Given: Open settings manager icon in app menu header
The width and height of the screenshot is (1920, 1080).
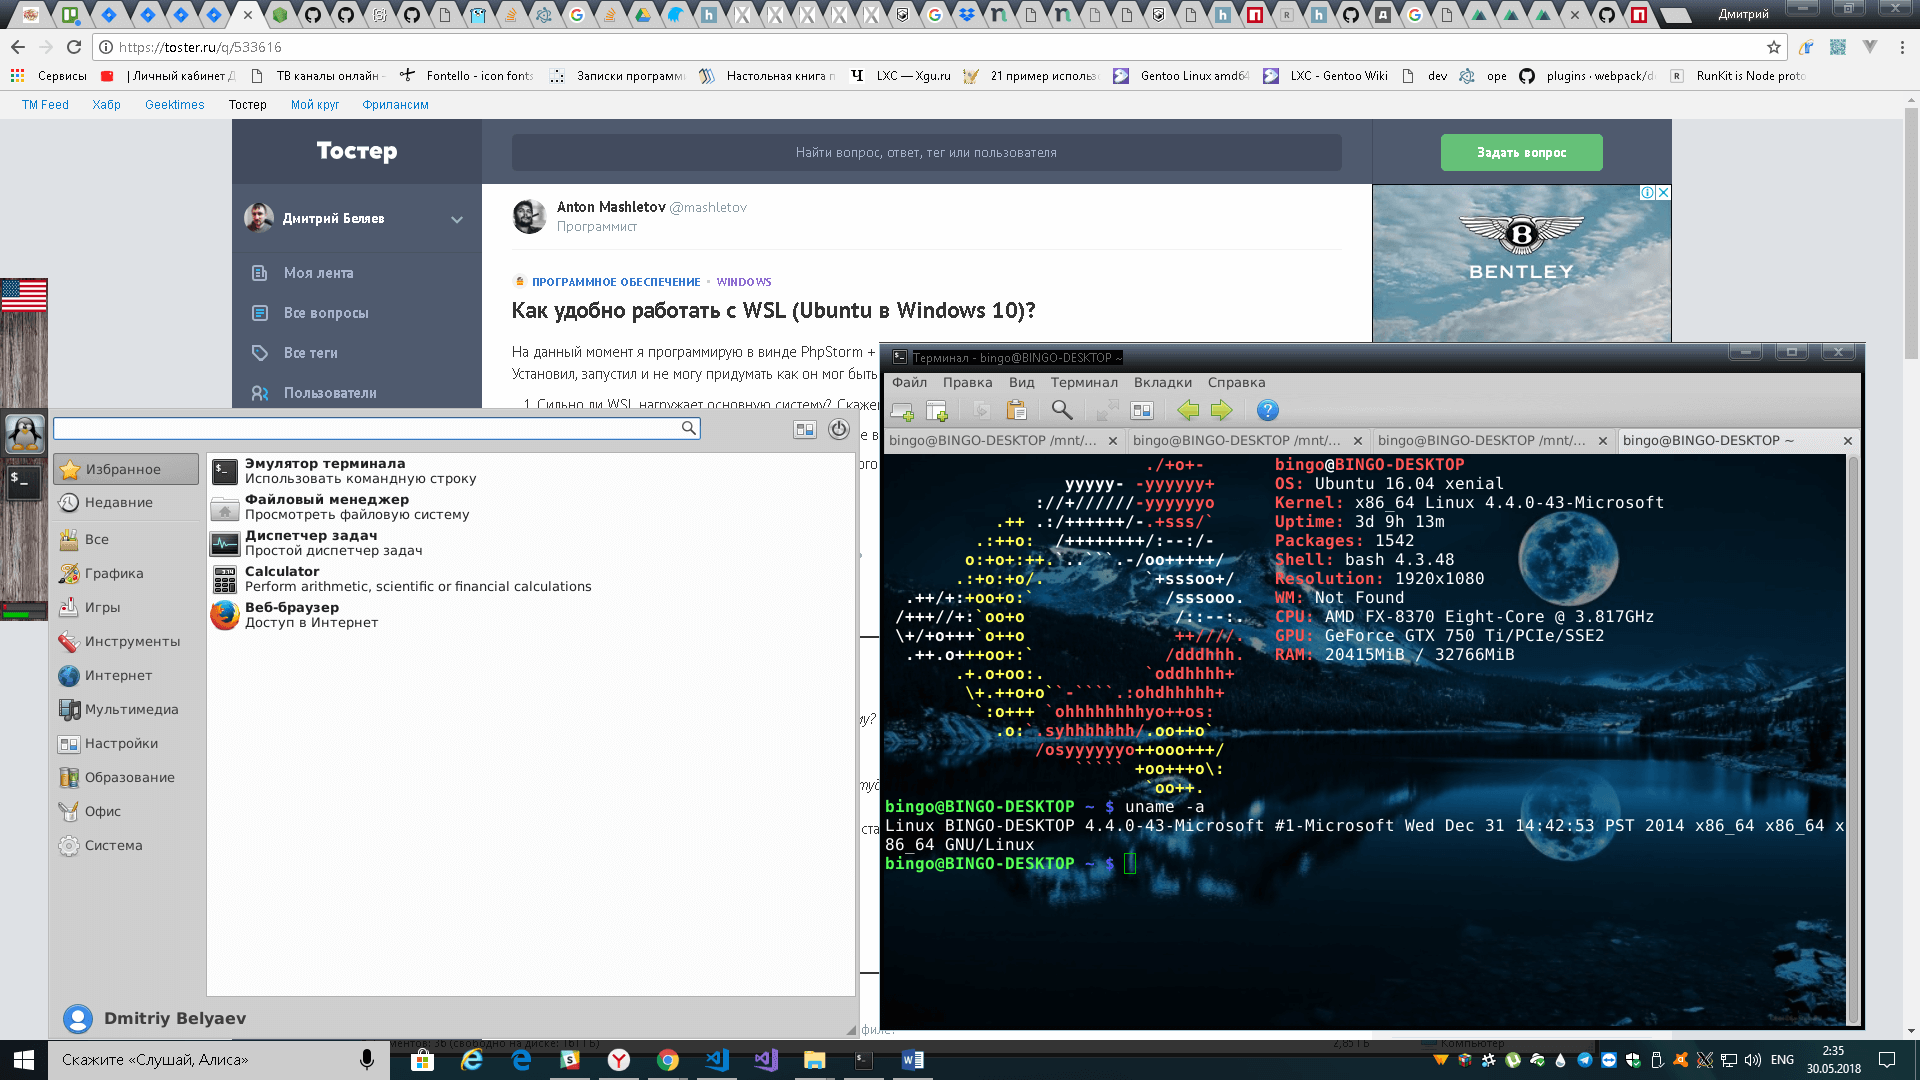Looking at the screenshot, I should point(805,429).
